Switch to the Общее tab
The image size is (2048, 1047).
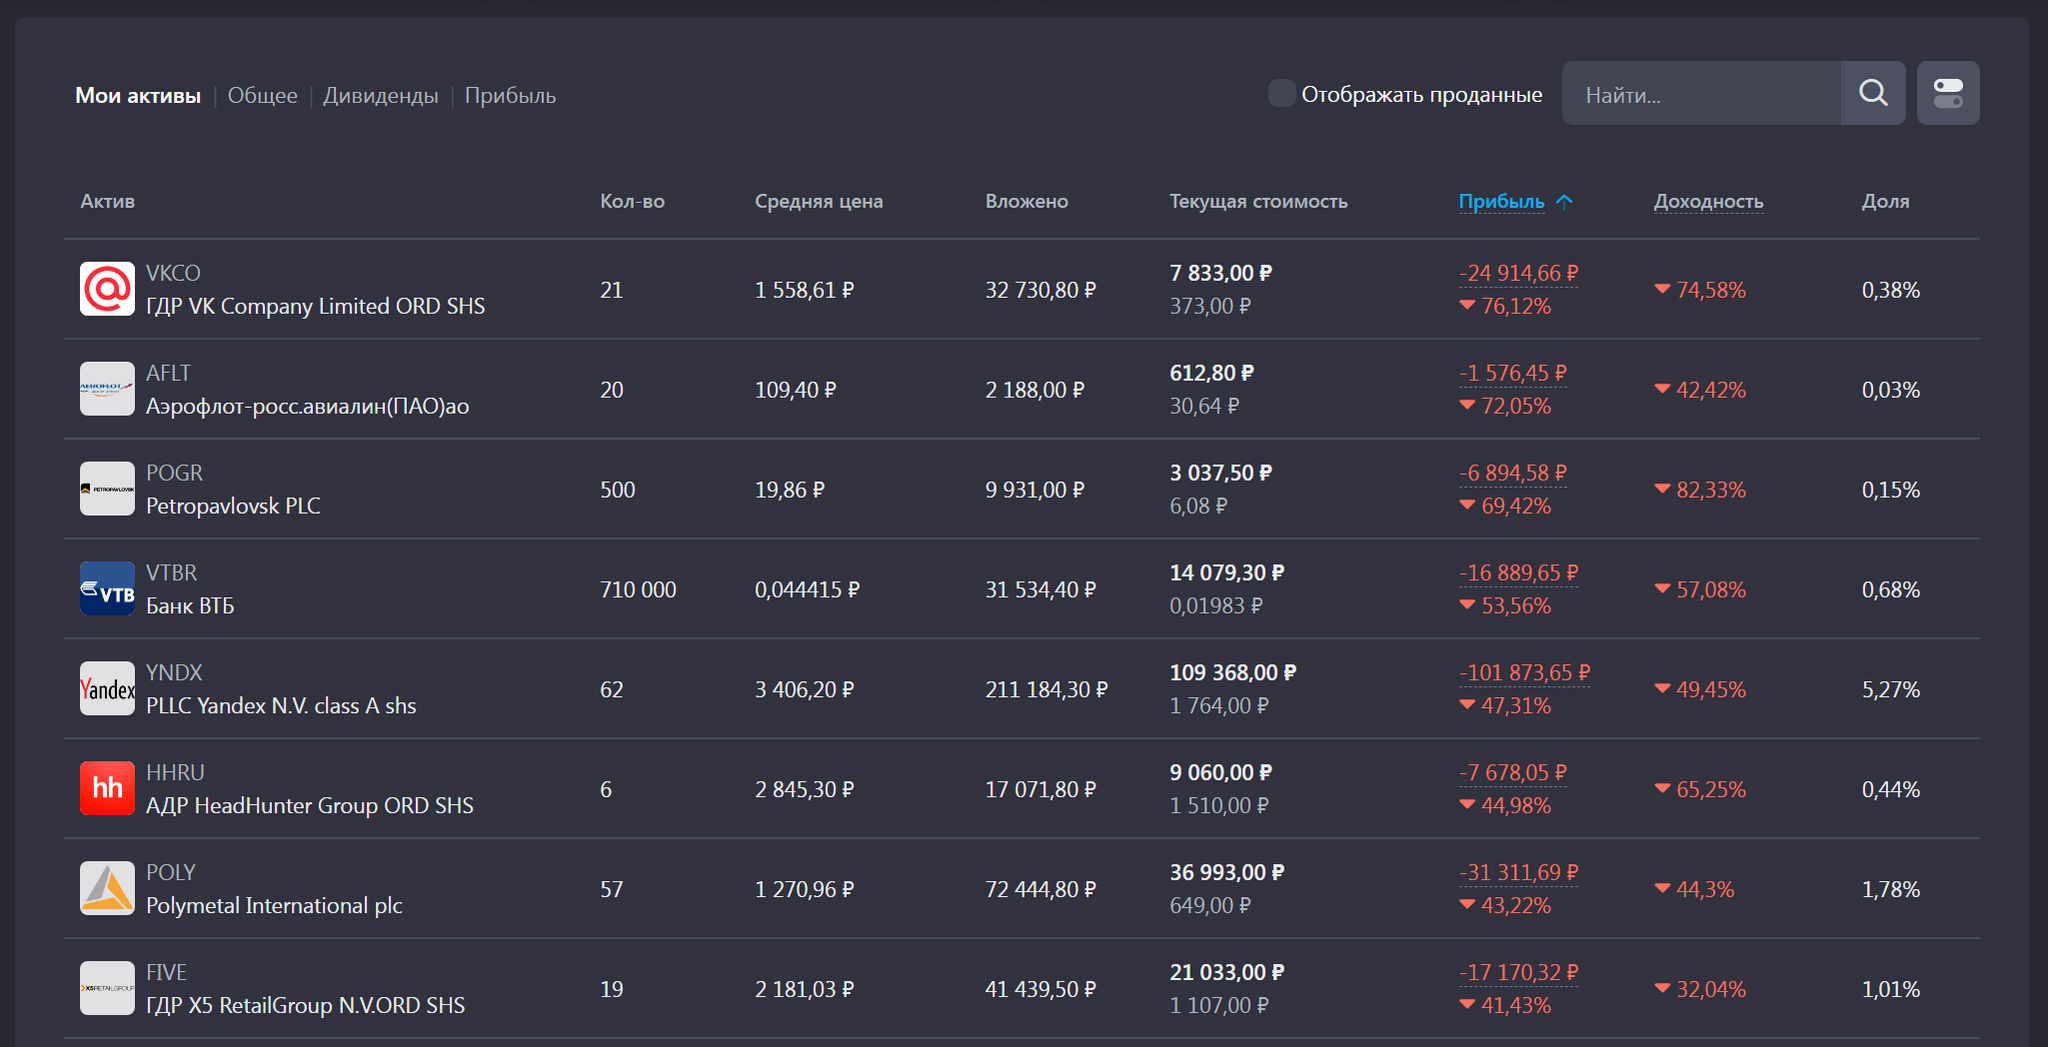tap(262, 96)
